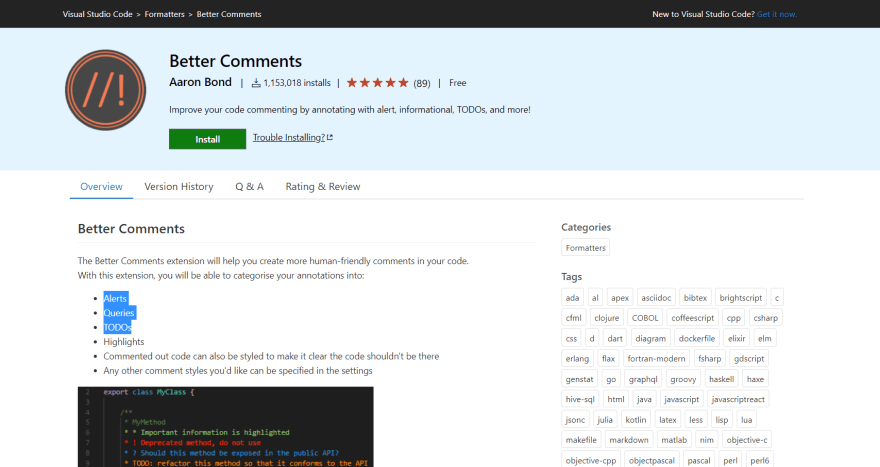Click the five-star rating stars
The image size is (880, 467).
378,83
